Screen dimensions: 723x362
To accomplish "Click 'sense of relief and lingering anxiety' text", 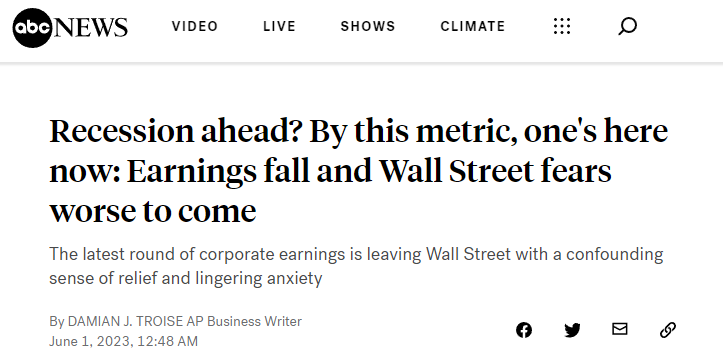I will click(x=185, y=279).
